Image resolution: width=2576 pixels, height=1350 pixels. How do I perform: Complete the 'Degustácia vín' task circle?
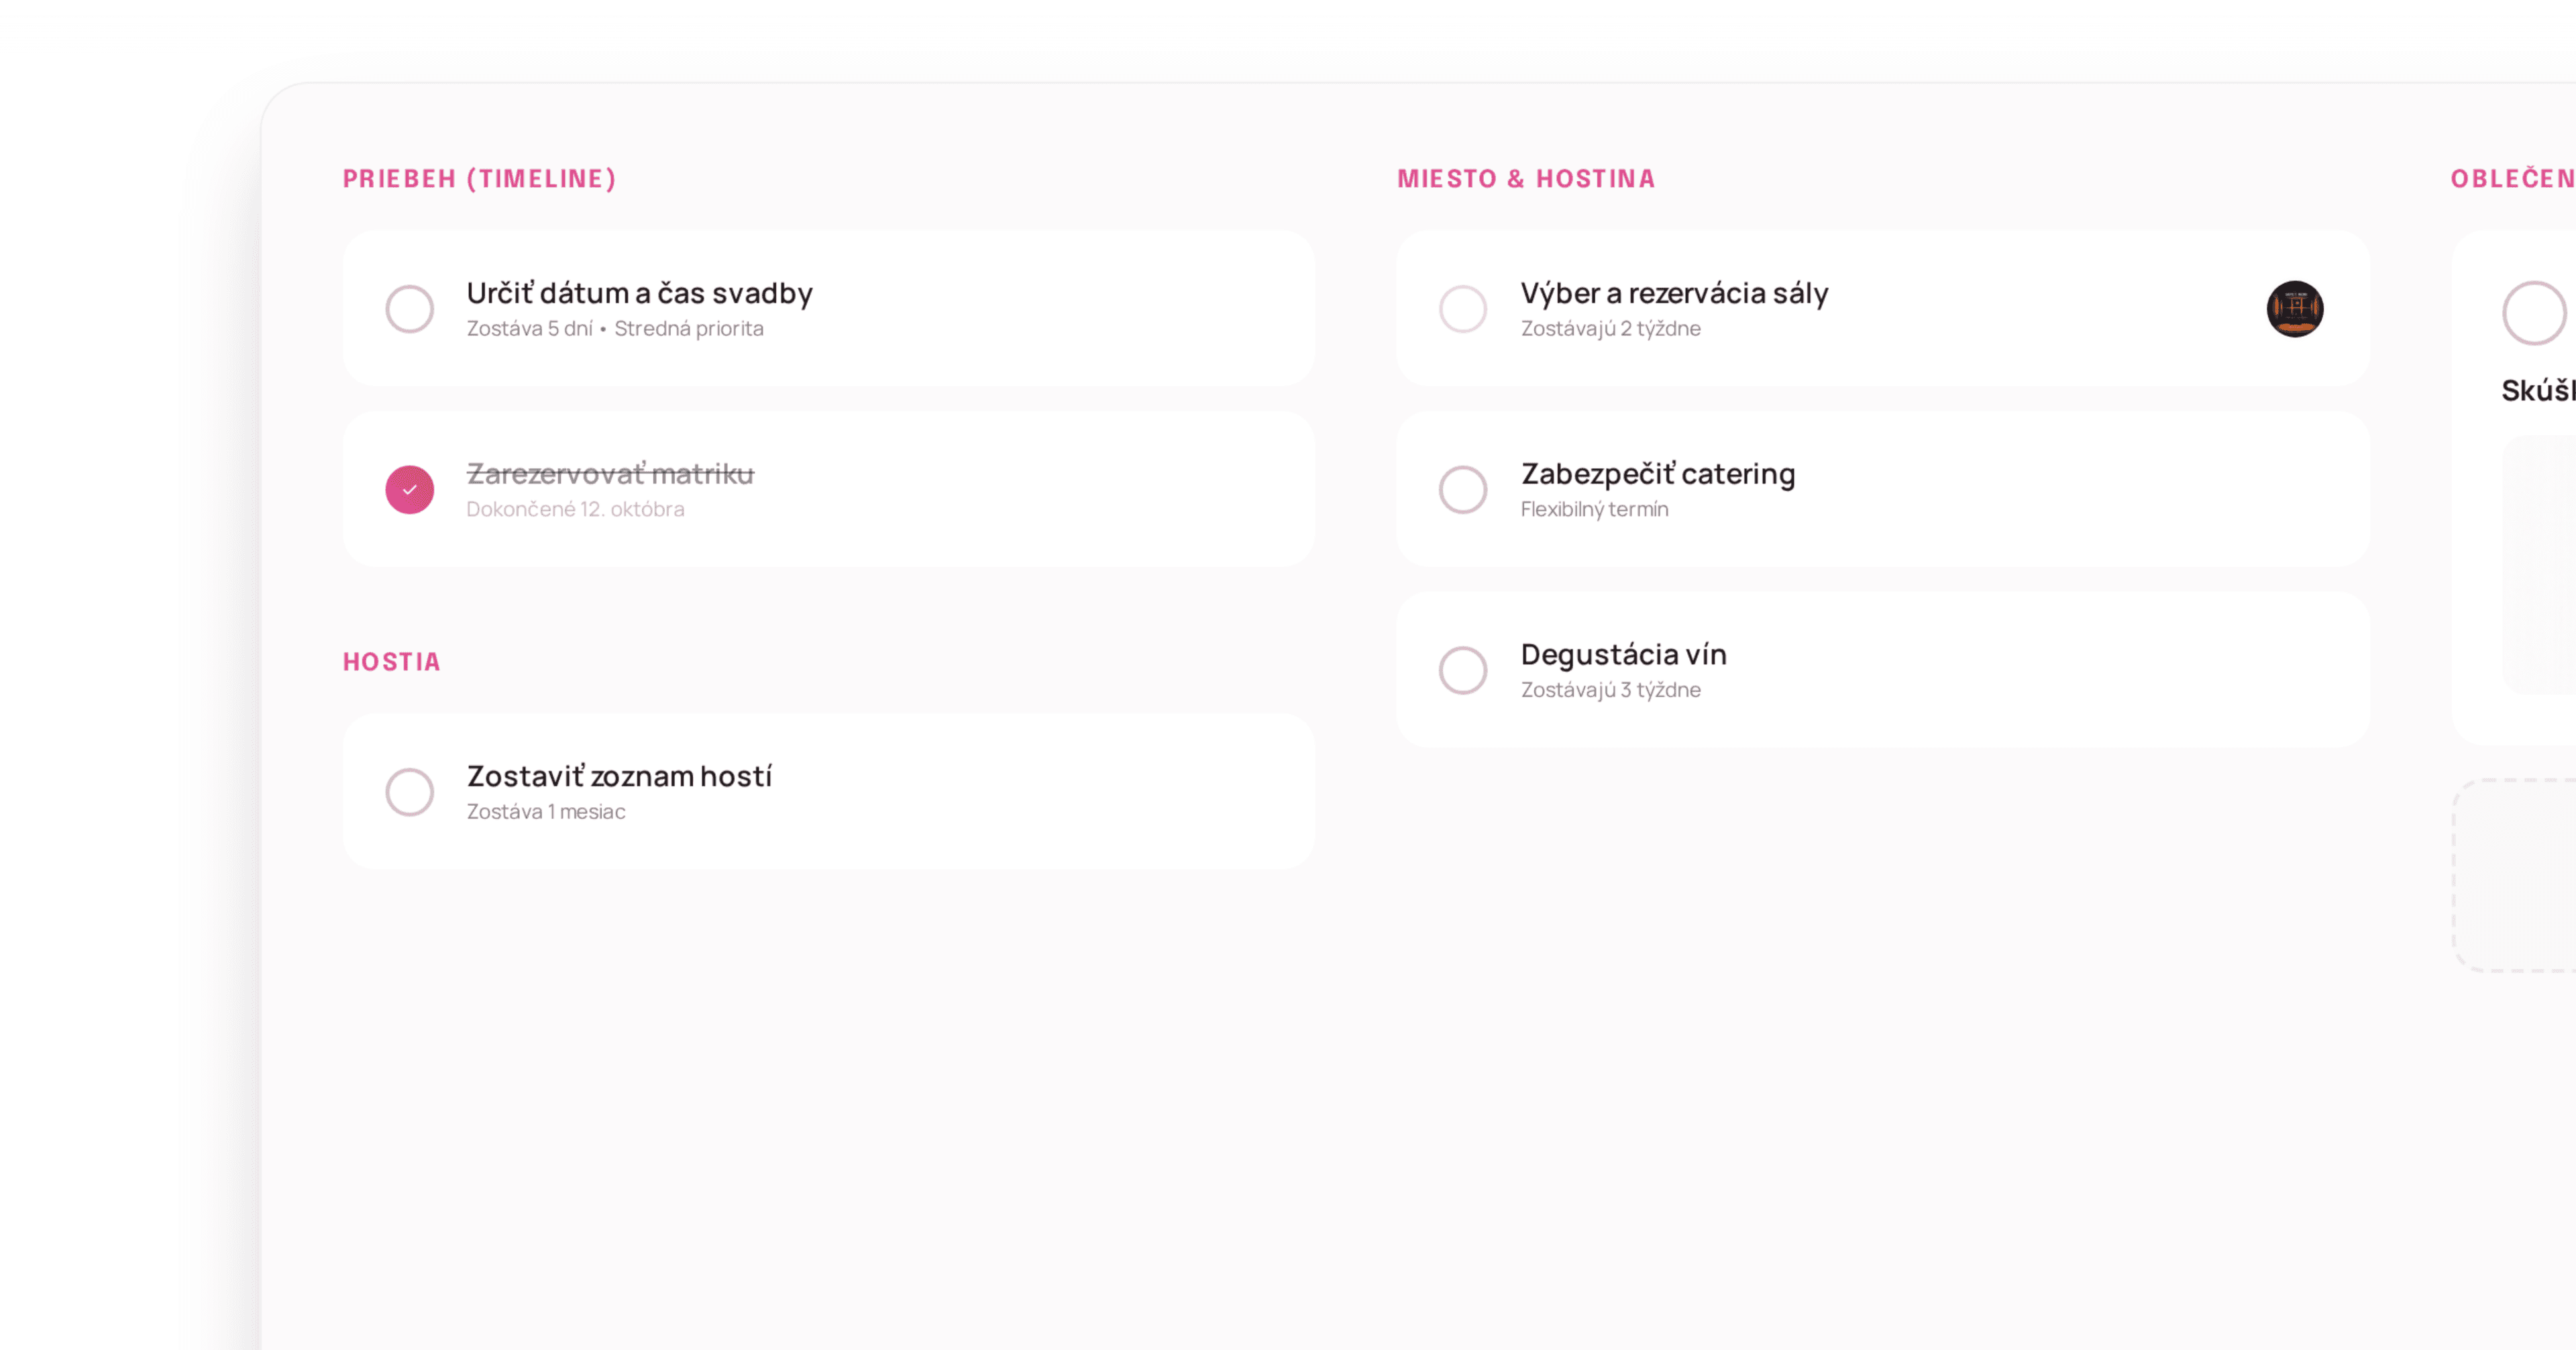pyautogui.click(x=1463, y=670)
